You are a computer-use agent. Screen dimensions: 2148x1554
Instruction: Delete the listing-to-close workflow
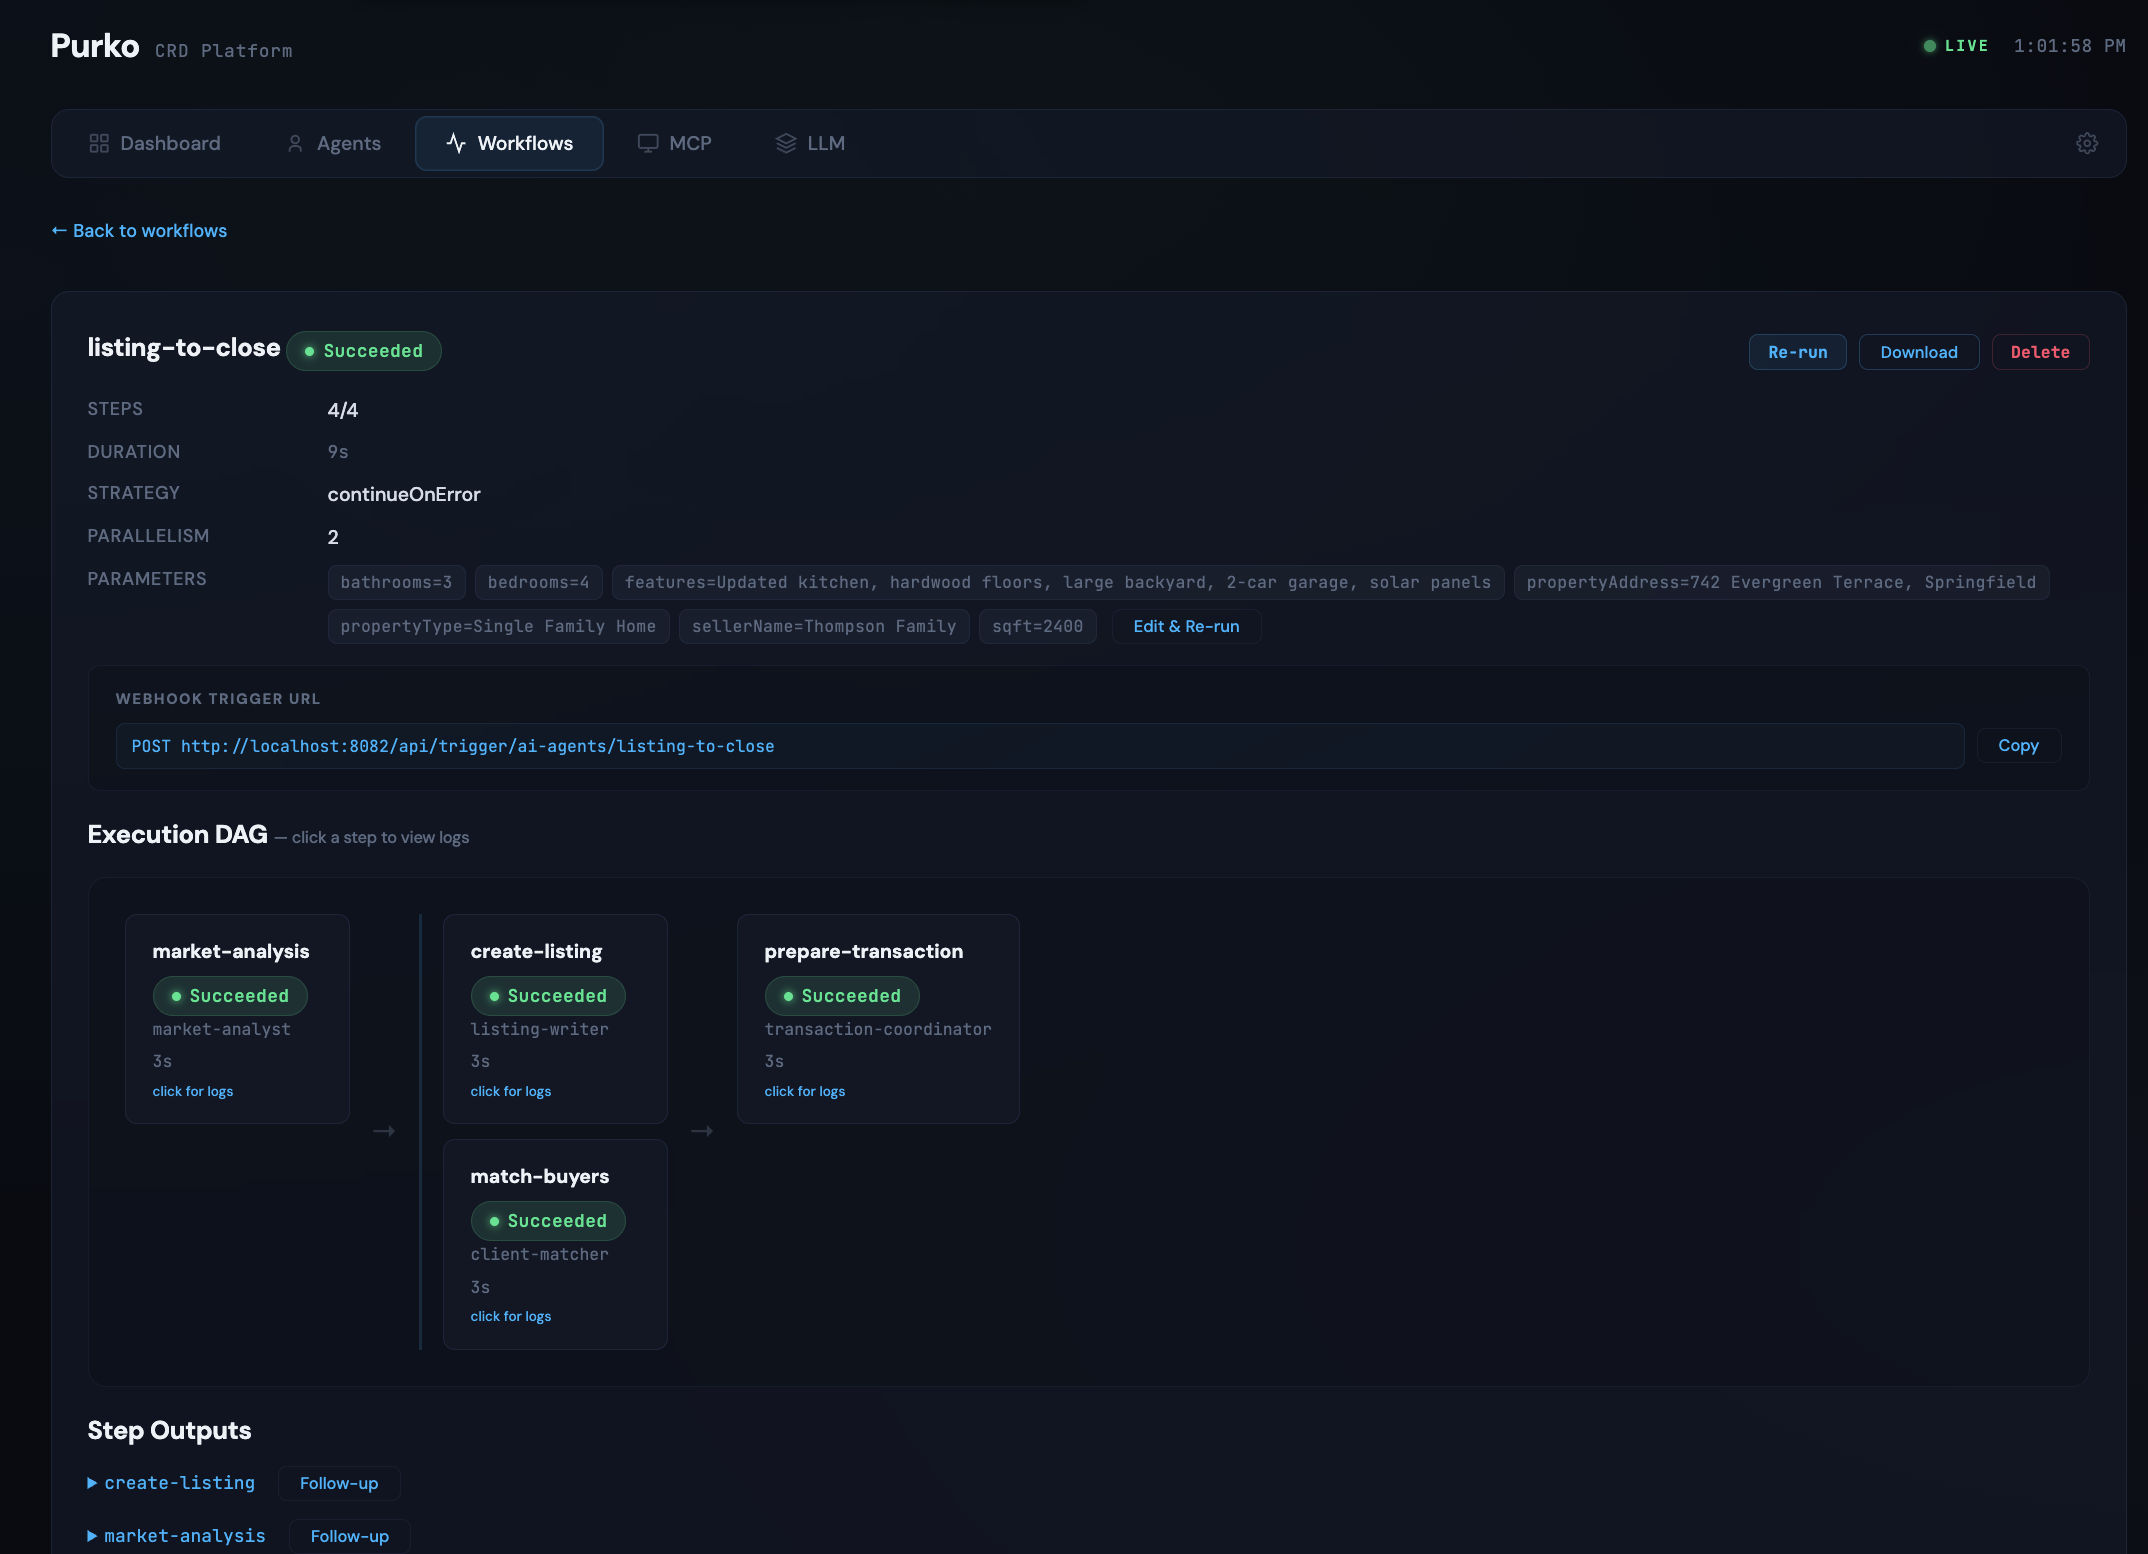pyautogui.click(x=2040, y=352)
